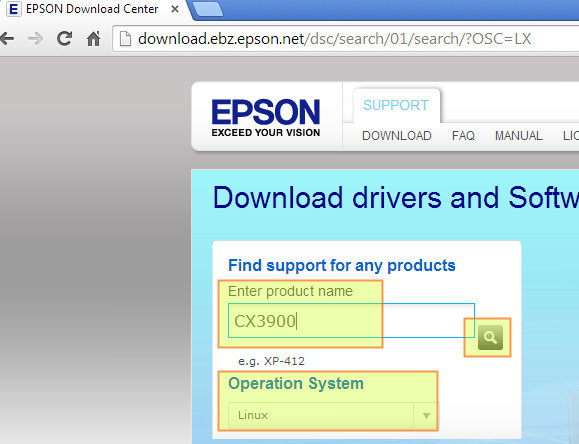Go to the browser home page icon
Image resolution: width=579 pixels, height=444 pixels.
pyautogui.click(x=93, y=38)
